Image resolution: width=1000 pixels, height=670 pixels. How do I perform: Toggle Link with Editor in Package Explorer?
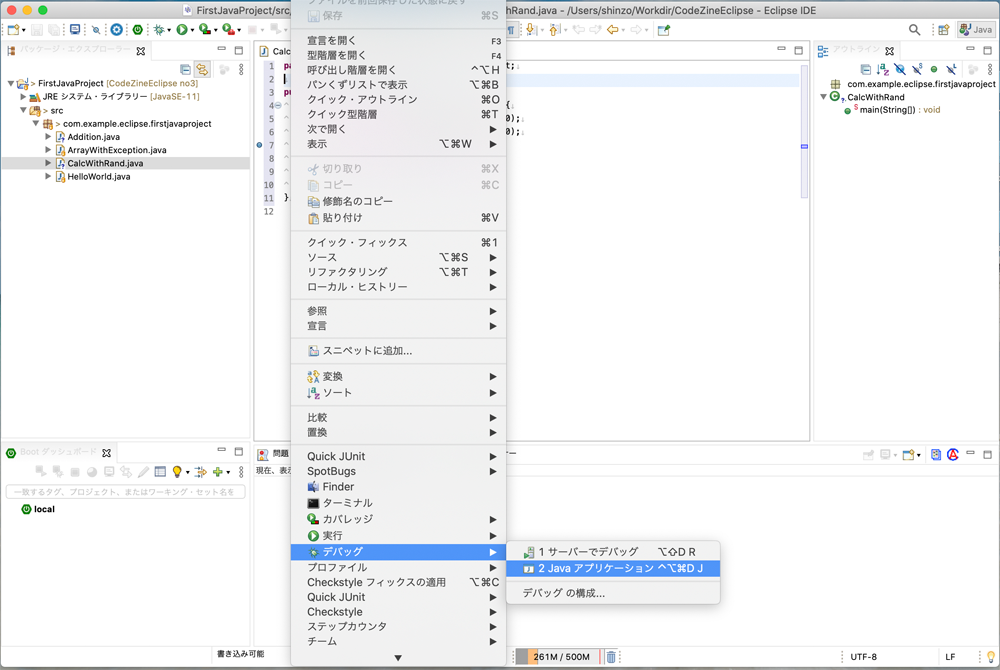[202, 69]
